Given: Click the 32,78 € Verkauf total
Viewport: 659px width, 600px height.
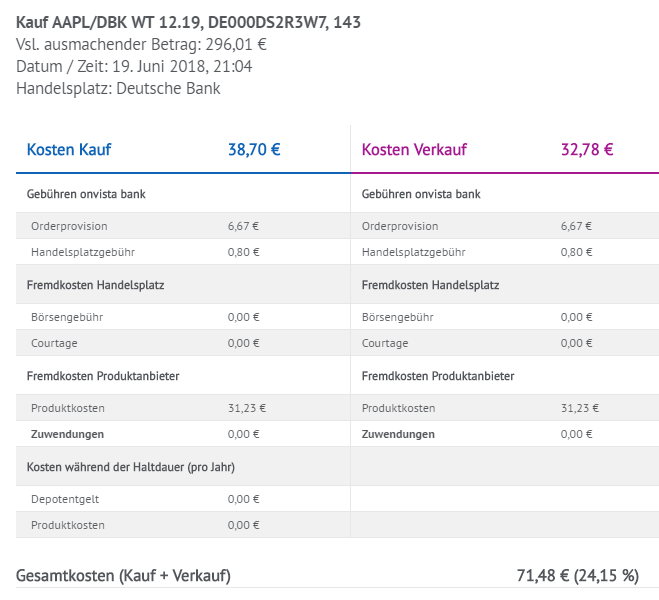Looking at the screenshot, I should click(x=587, y=150).
